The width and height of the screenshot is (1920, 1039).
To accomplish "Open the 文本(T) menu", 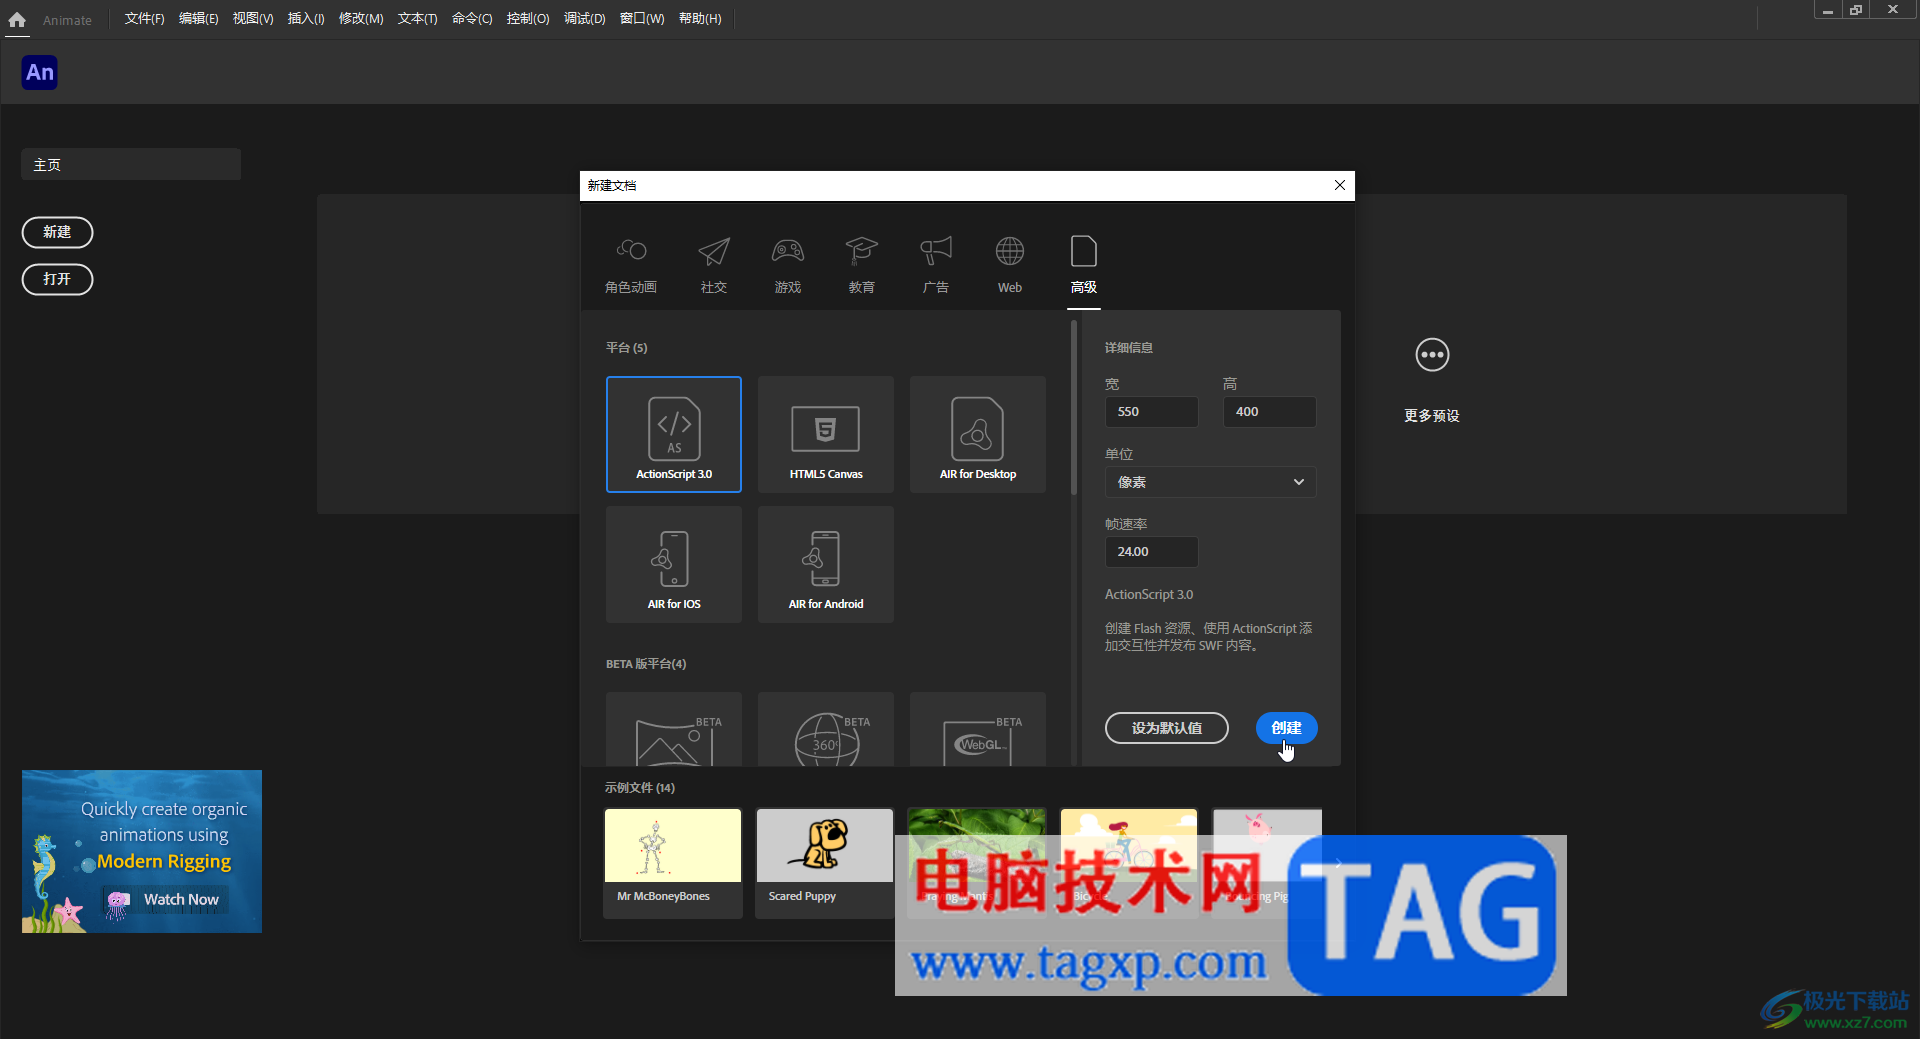I will (x=417, y=19).
